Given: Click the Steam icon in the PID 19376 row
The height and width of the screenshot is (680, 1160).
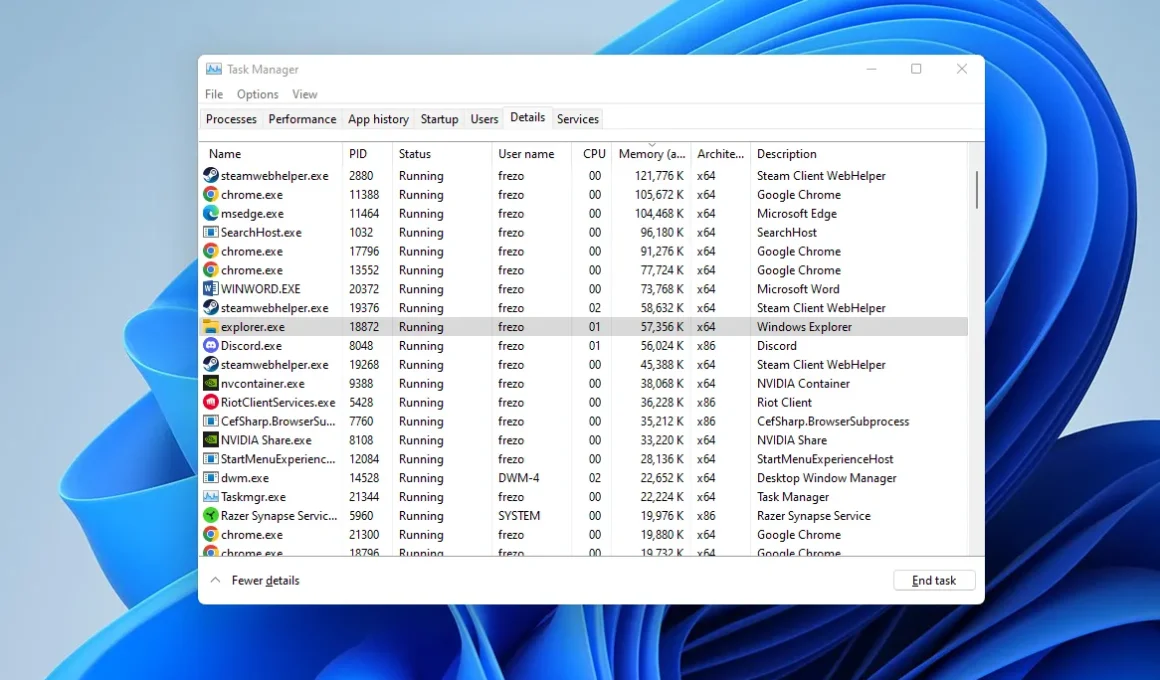Looking at the screenshot, I should coord(211,308).
